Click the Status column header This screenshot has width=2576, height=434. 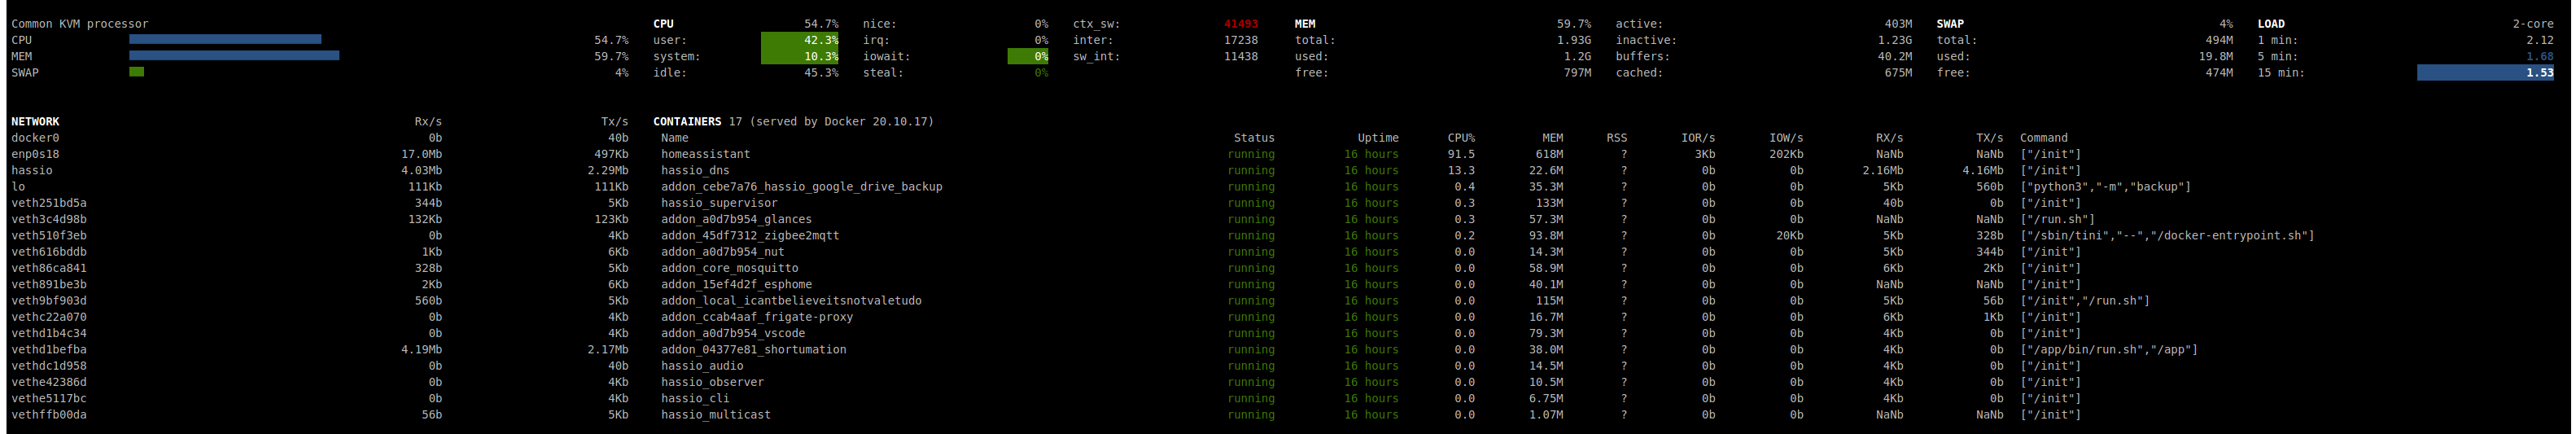[1254, 138]
